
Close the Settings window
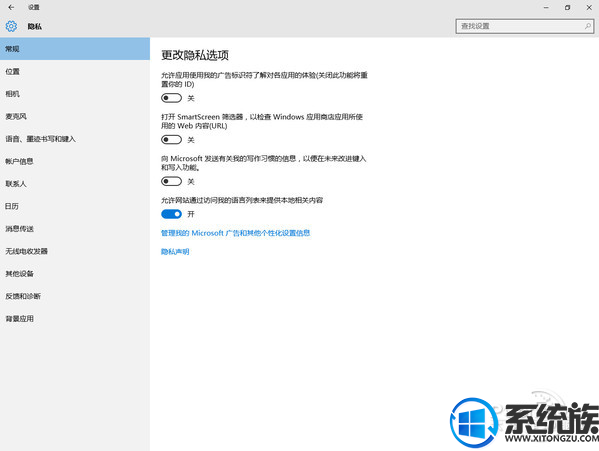(589, 7)
